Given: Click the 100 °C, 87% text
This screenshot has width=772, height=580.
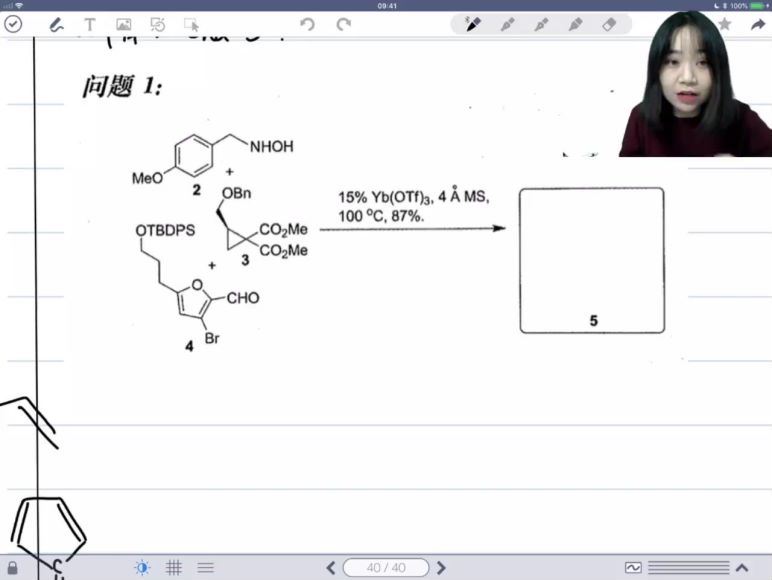Looking at the screenshot, I should click(x=381, y=216).
